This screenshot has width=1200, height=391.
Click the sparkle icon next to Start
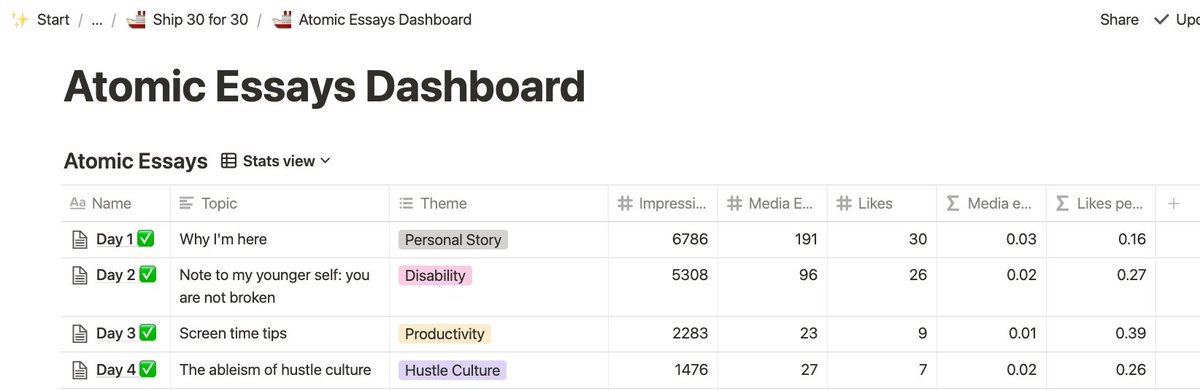click(x=18, y=19)
